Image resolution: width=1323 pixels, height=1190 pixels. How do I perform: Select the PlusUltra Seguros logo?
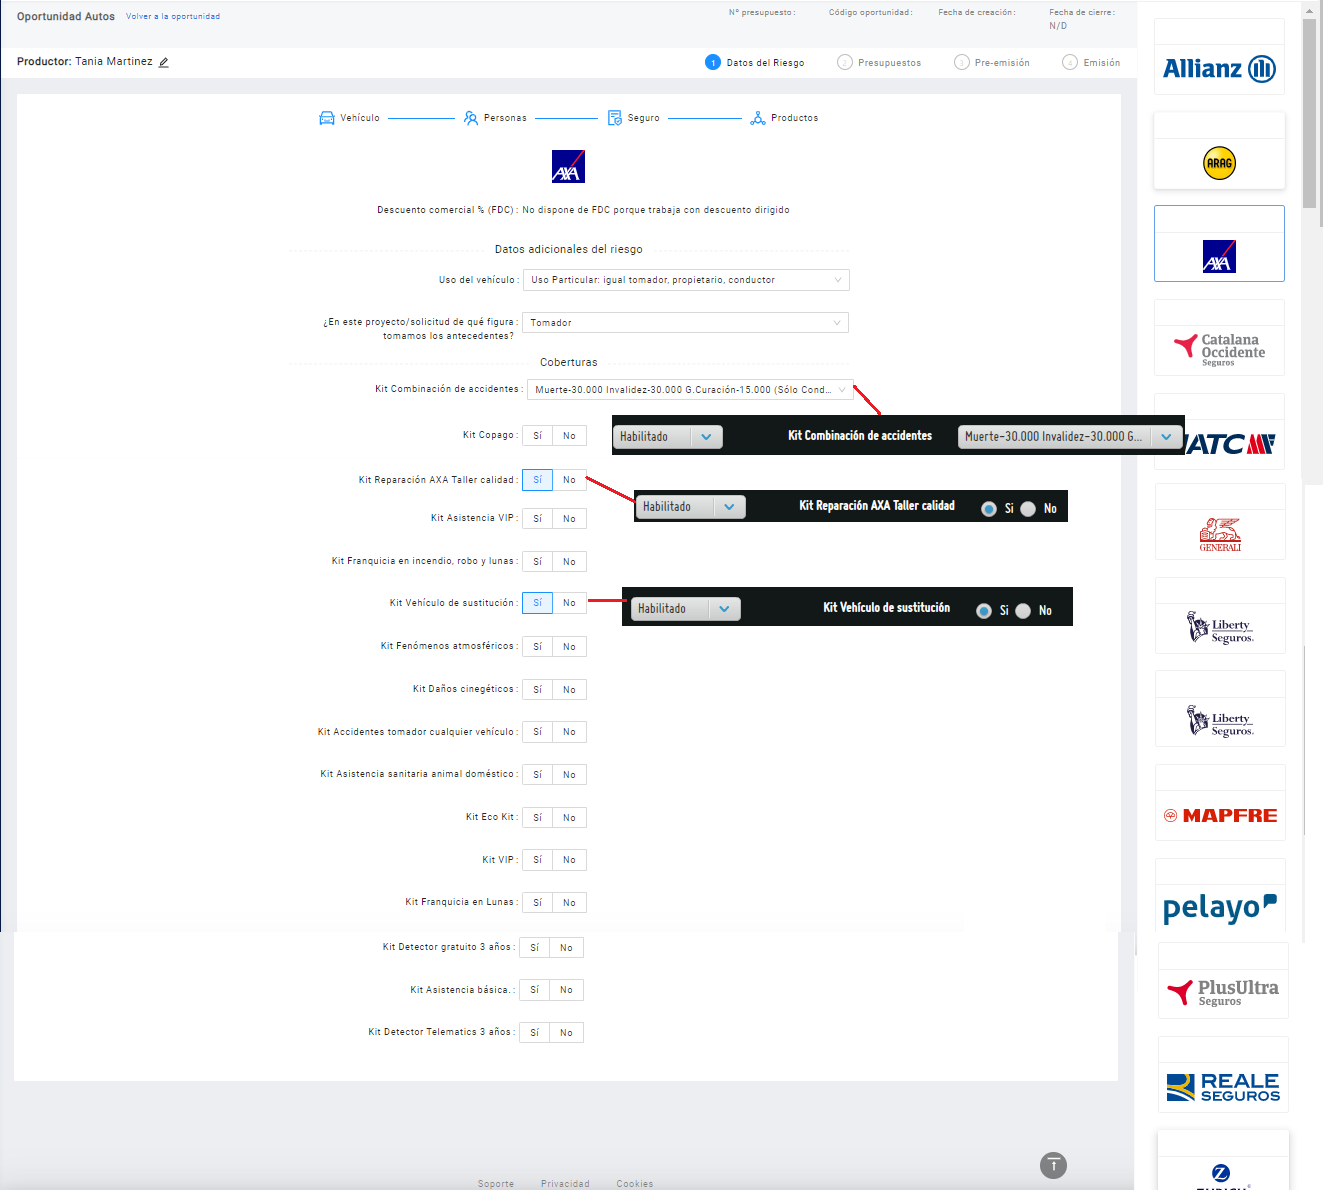coord(1223,992)
